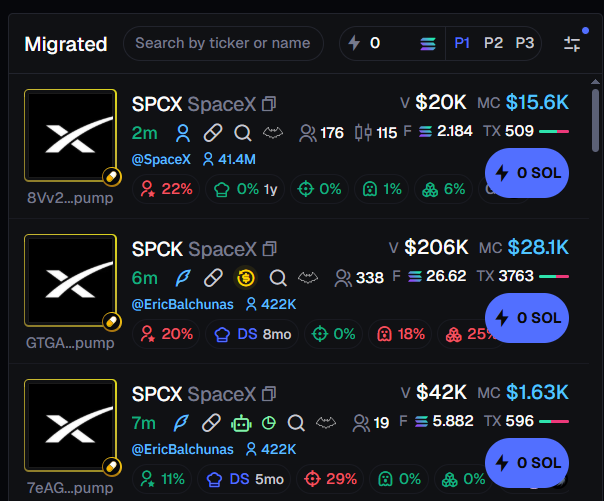Click bat-shaped icon in SPCX 7m row

pyautogui.click(x=326, y=423)
